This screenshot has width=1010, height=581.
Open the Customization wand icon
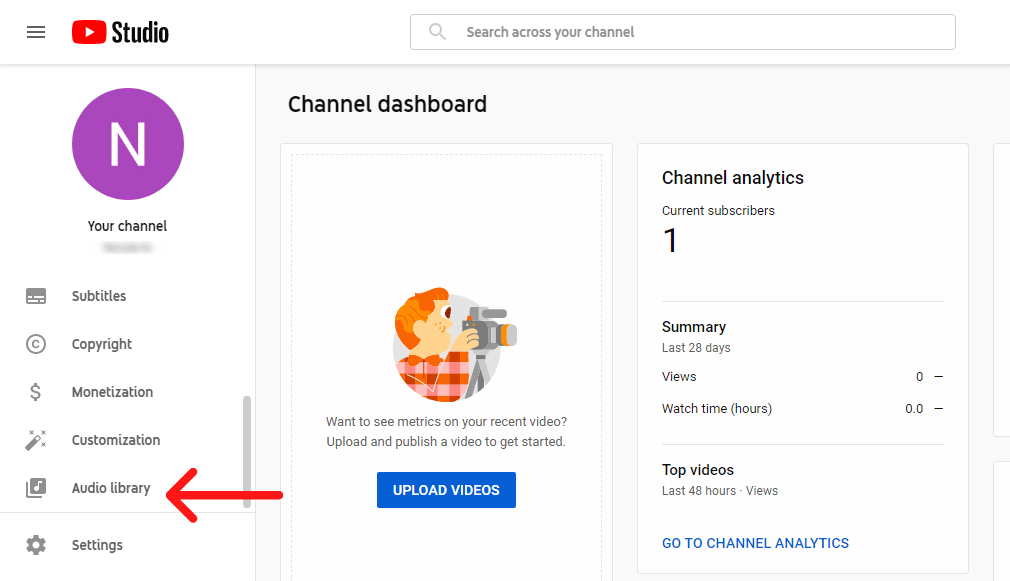click(x=36, y=440)
